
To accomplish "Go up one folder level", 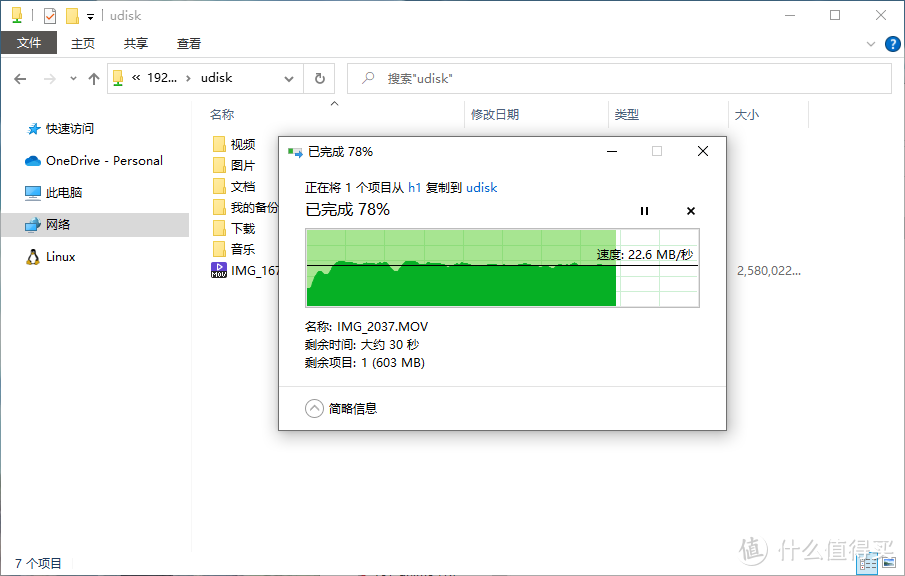I will tap(94, 78).
